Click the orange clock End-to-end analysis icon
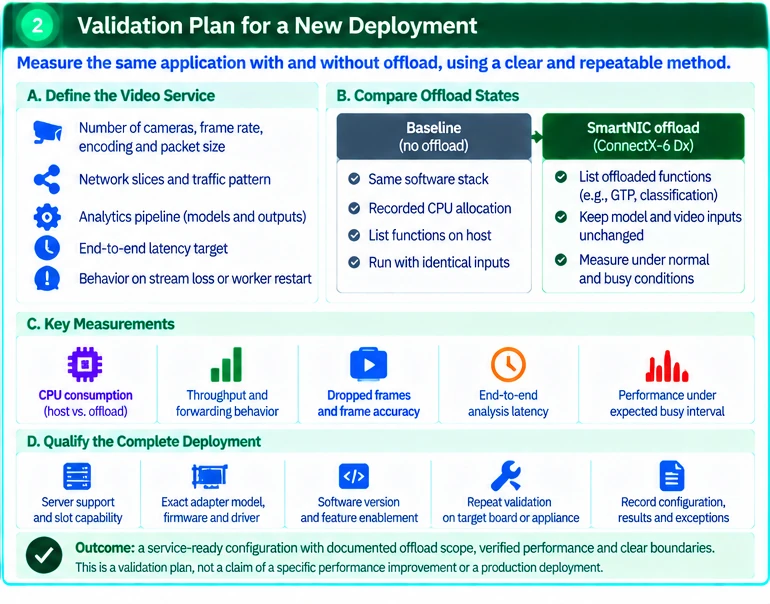This screenshot has width=770, height=604. pyautogui.click(x=508, y=364)
